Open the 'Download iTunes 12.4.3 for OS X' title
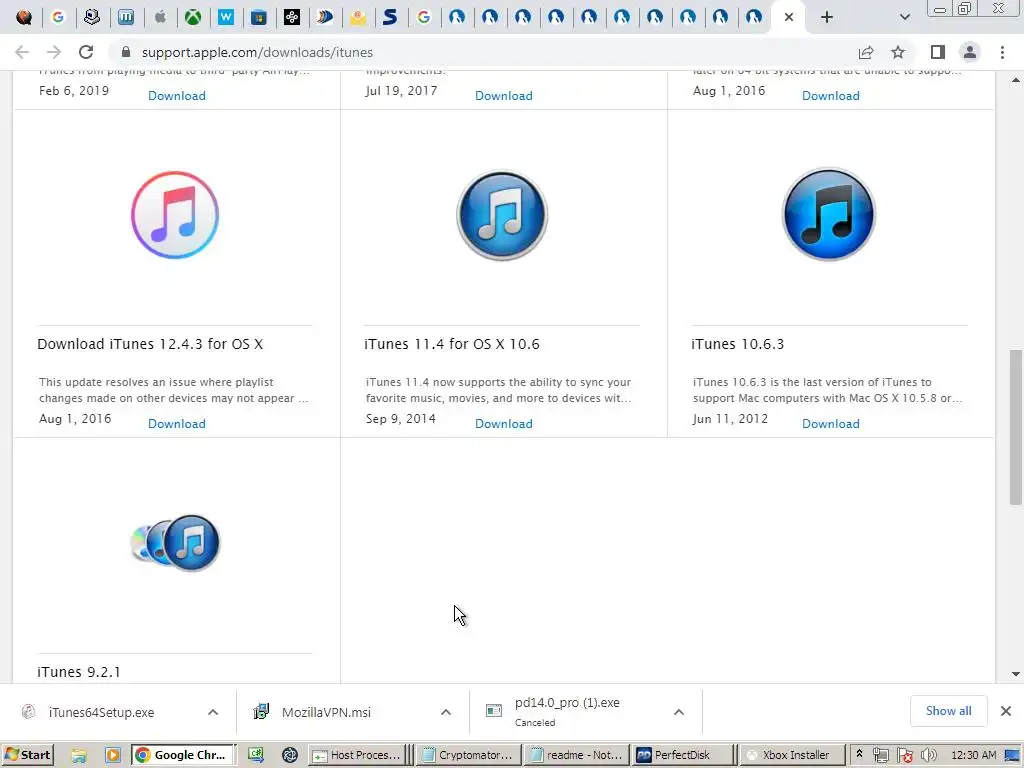This screenshot has height=768, width=1024. coord(150,344)
